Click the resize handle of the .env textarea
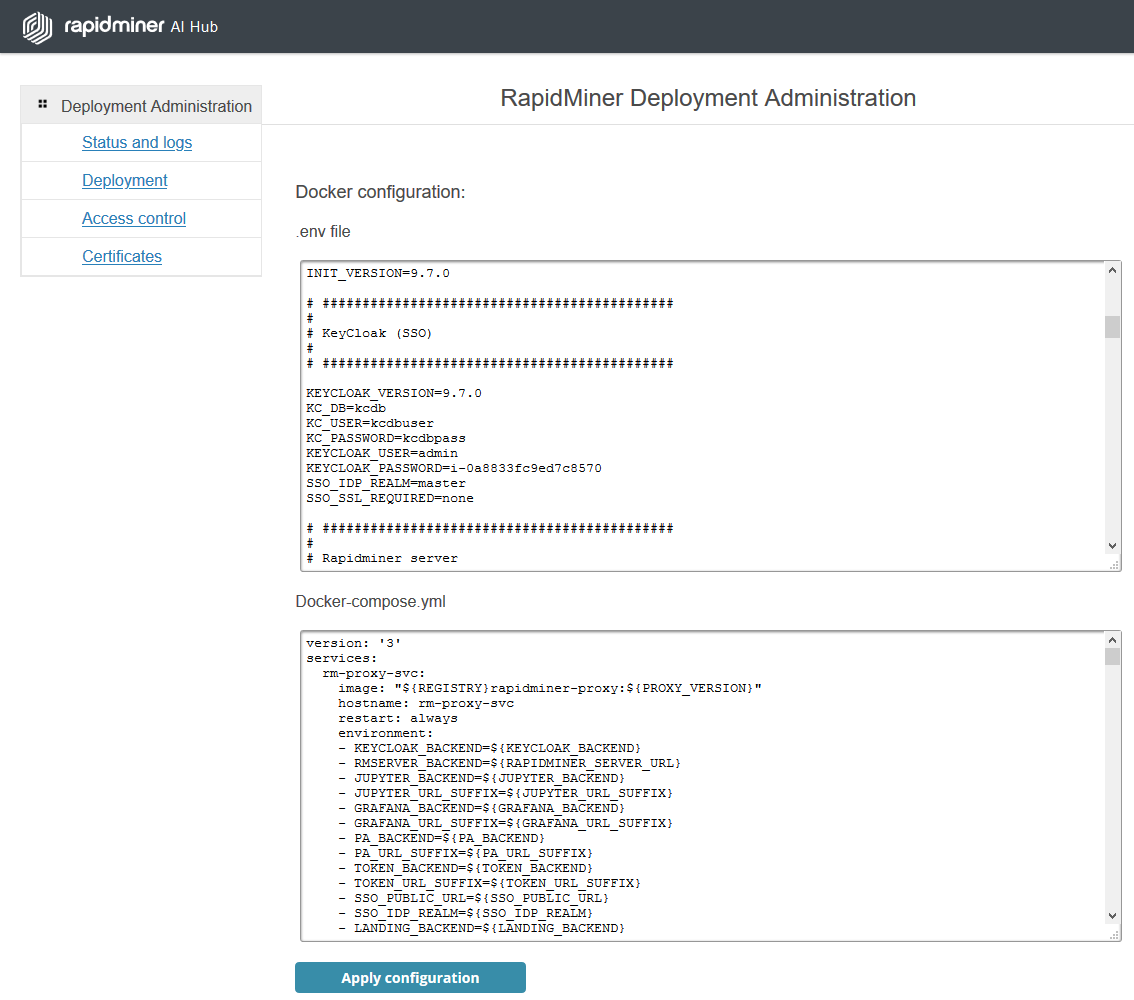1134x1000 pixels. tap(1117, 566)
